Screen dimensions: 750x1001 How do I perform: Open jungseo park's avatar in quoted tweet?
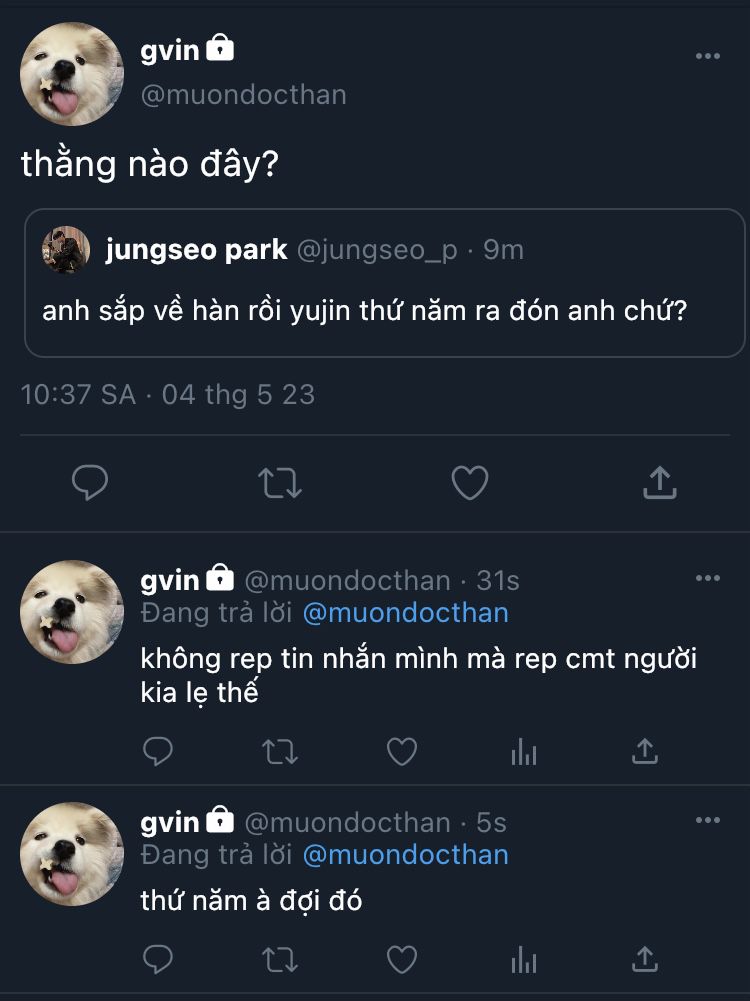(x=66, y=249)
